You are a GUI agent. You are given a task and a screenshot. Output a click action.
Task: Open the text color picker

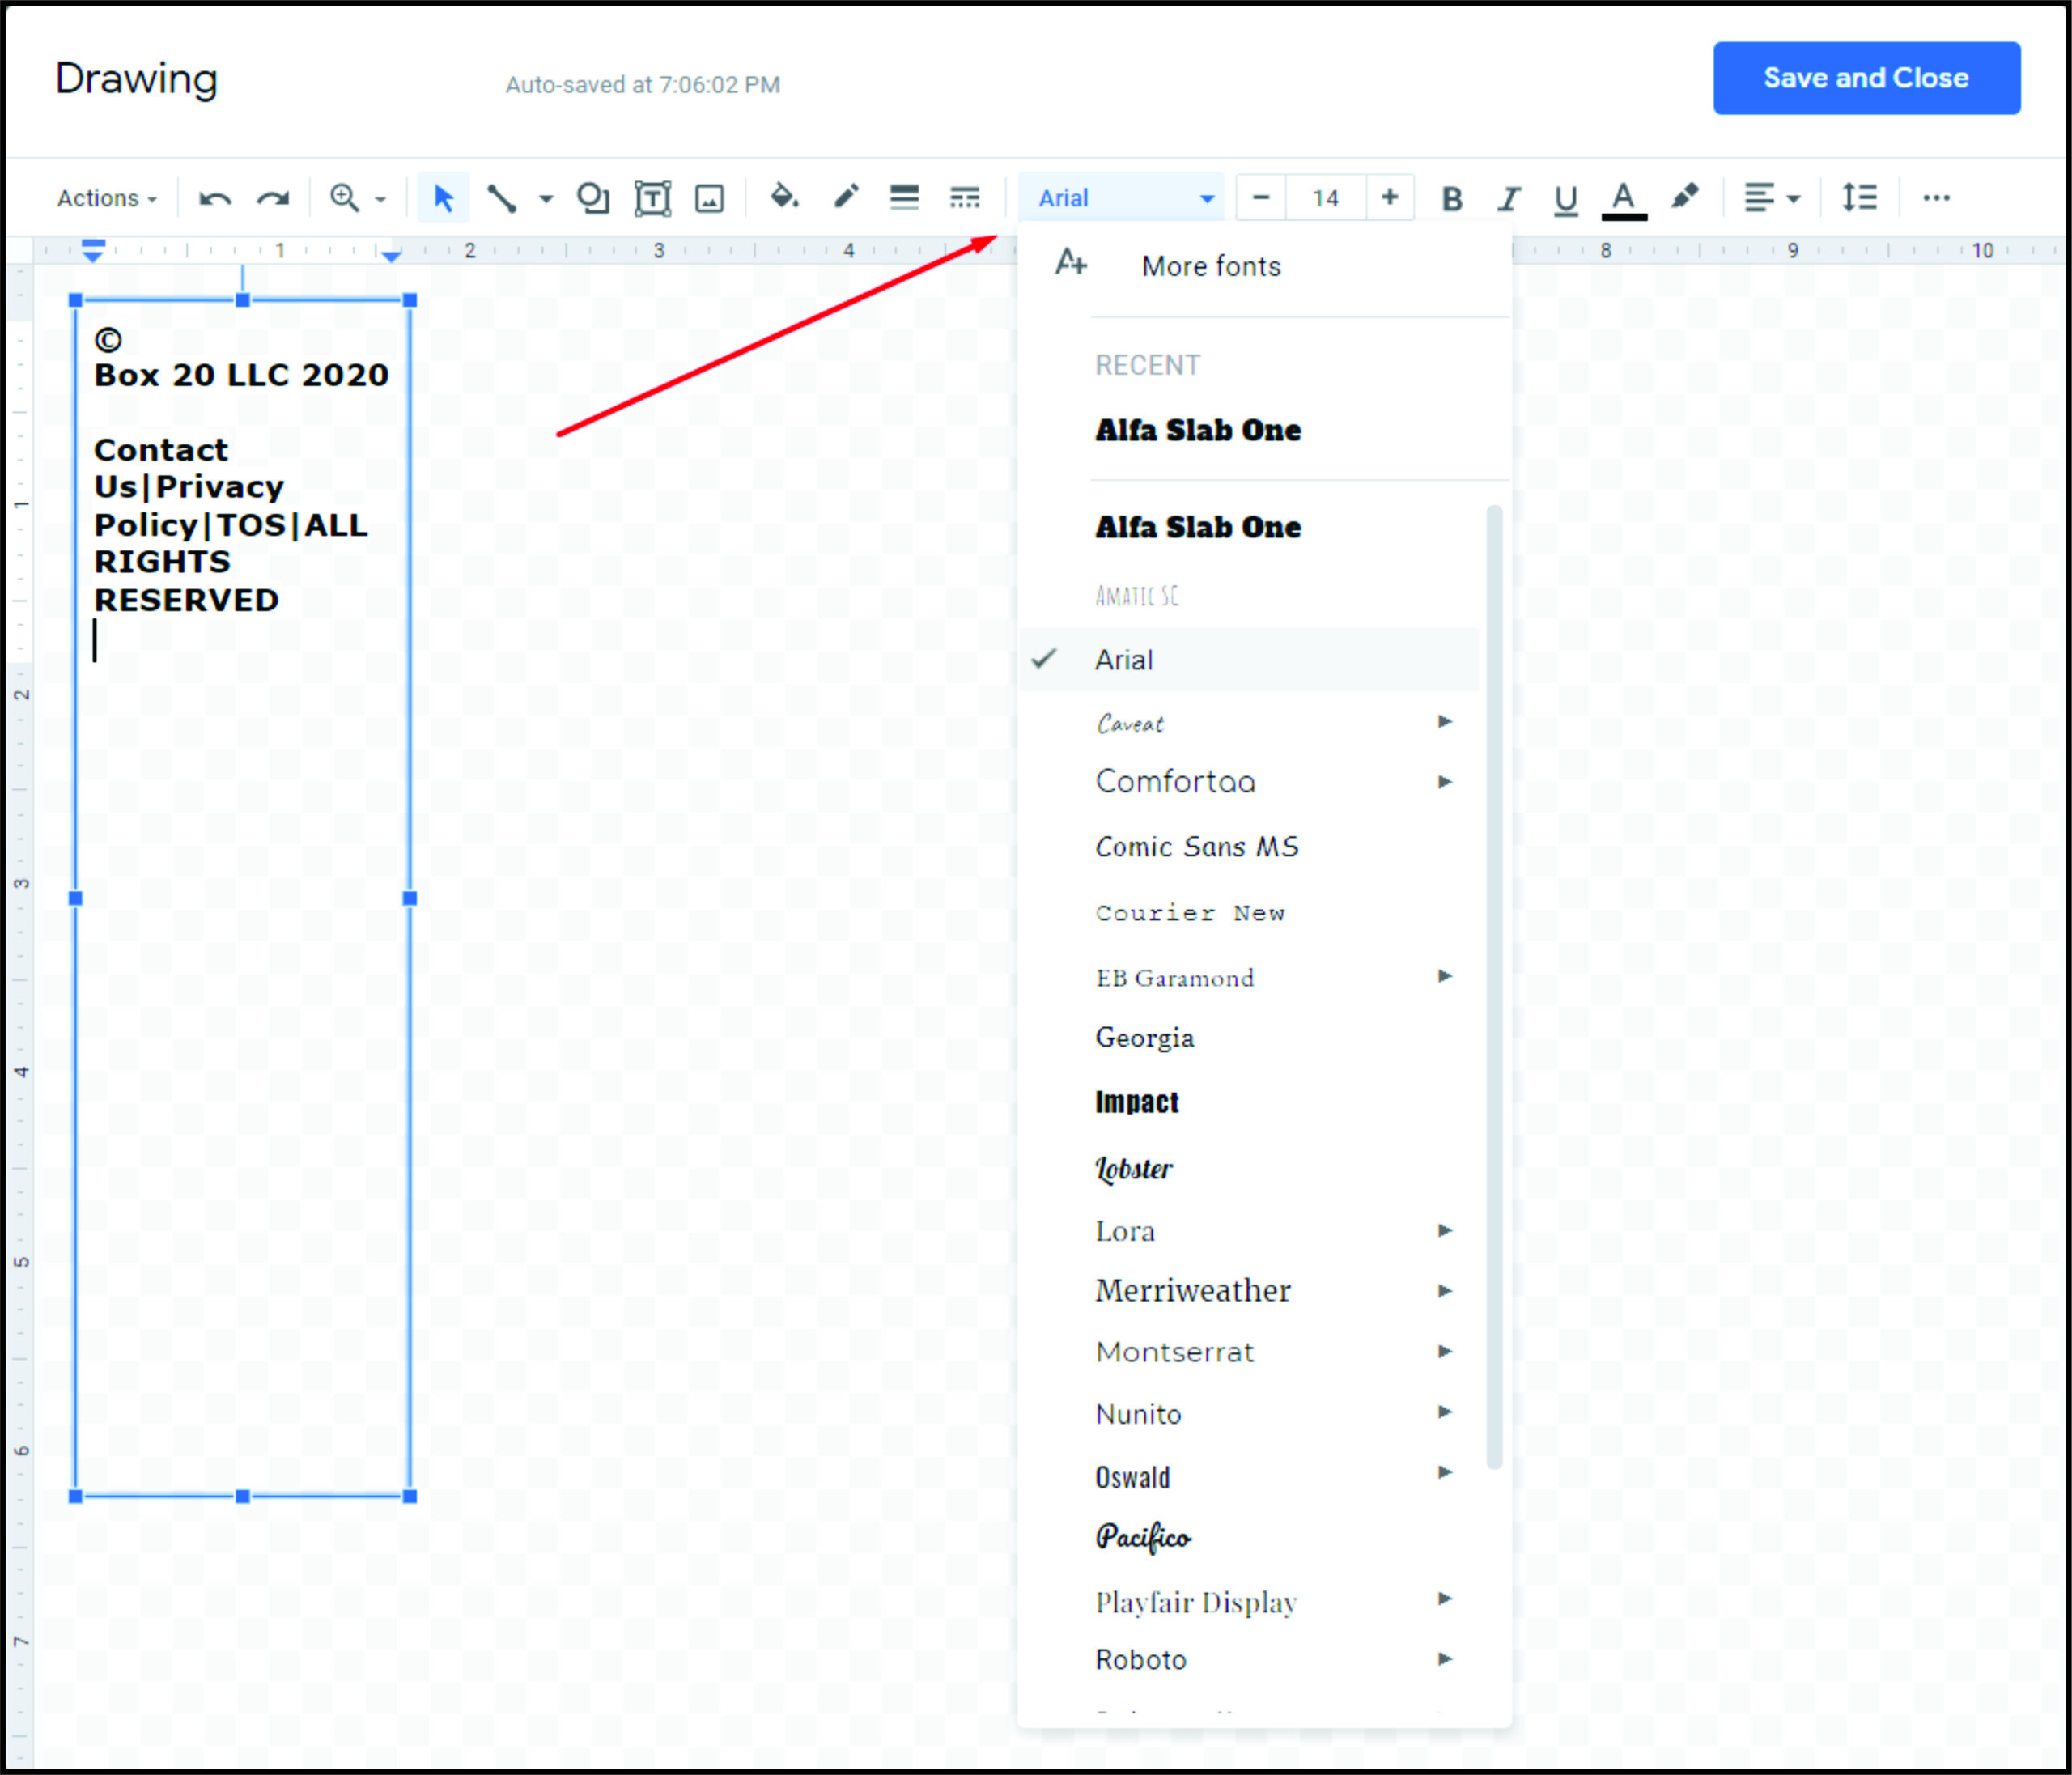(1624, 198)
